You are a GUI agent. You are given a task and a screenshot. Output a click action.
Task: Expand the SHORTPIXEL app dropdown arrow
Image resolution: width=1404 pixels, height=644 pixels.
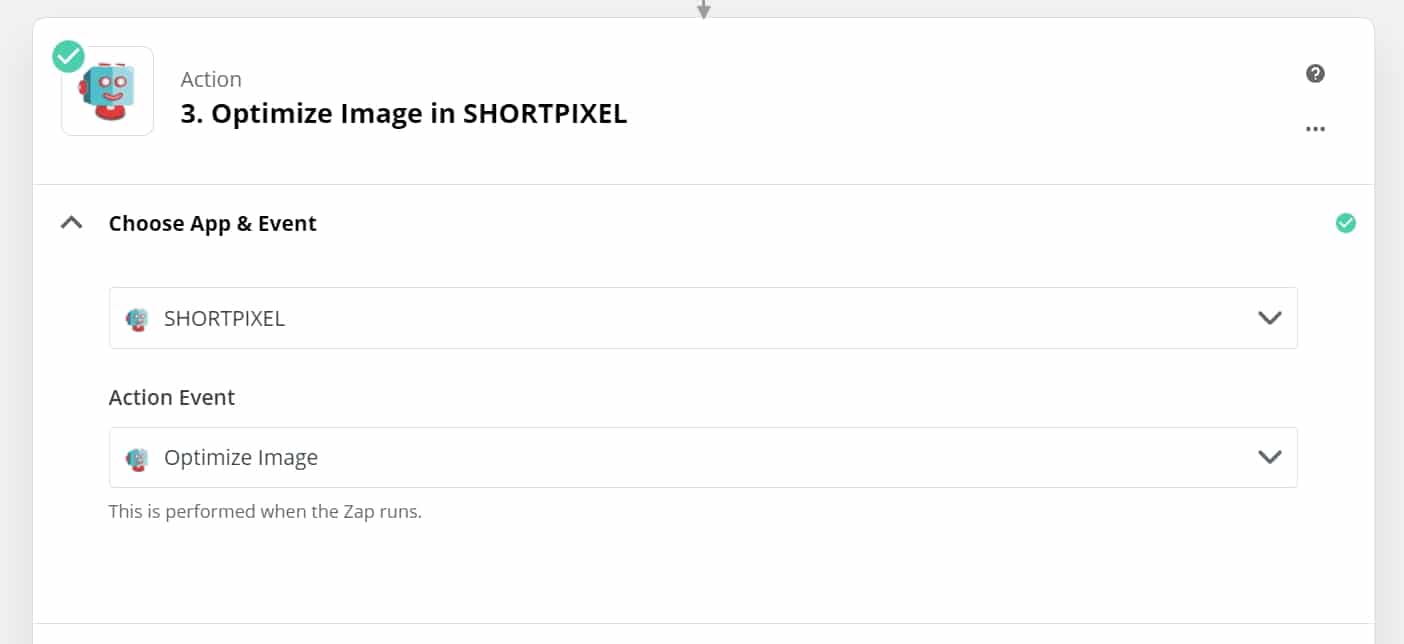click(1269, 318)
